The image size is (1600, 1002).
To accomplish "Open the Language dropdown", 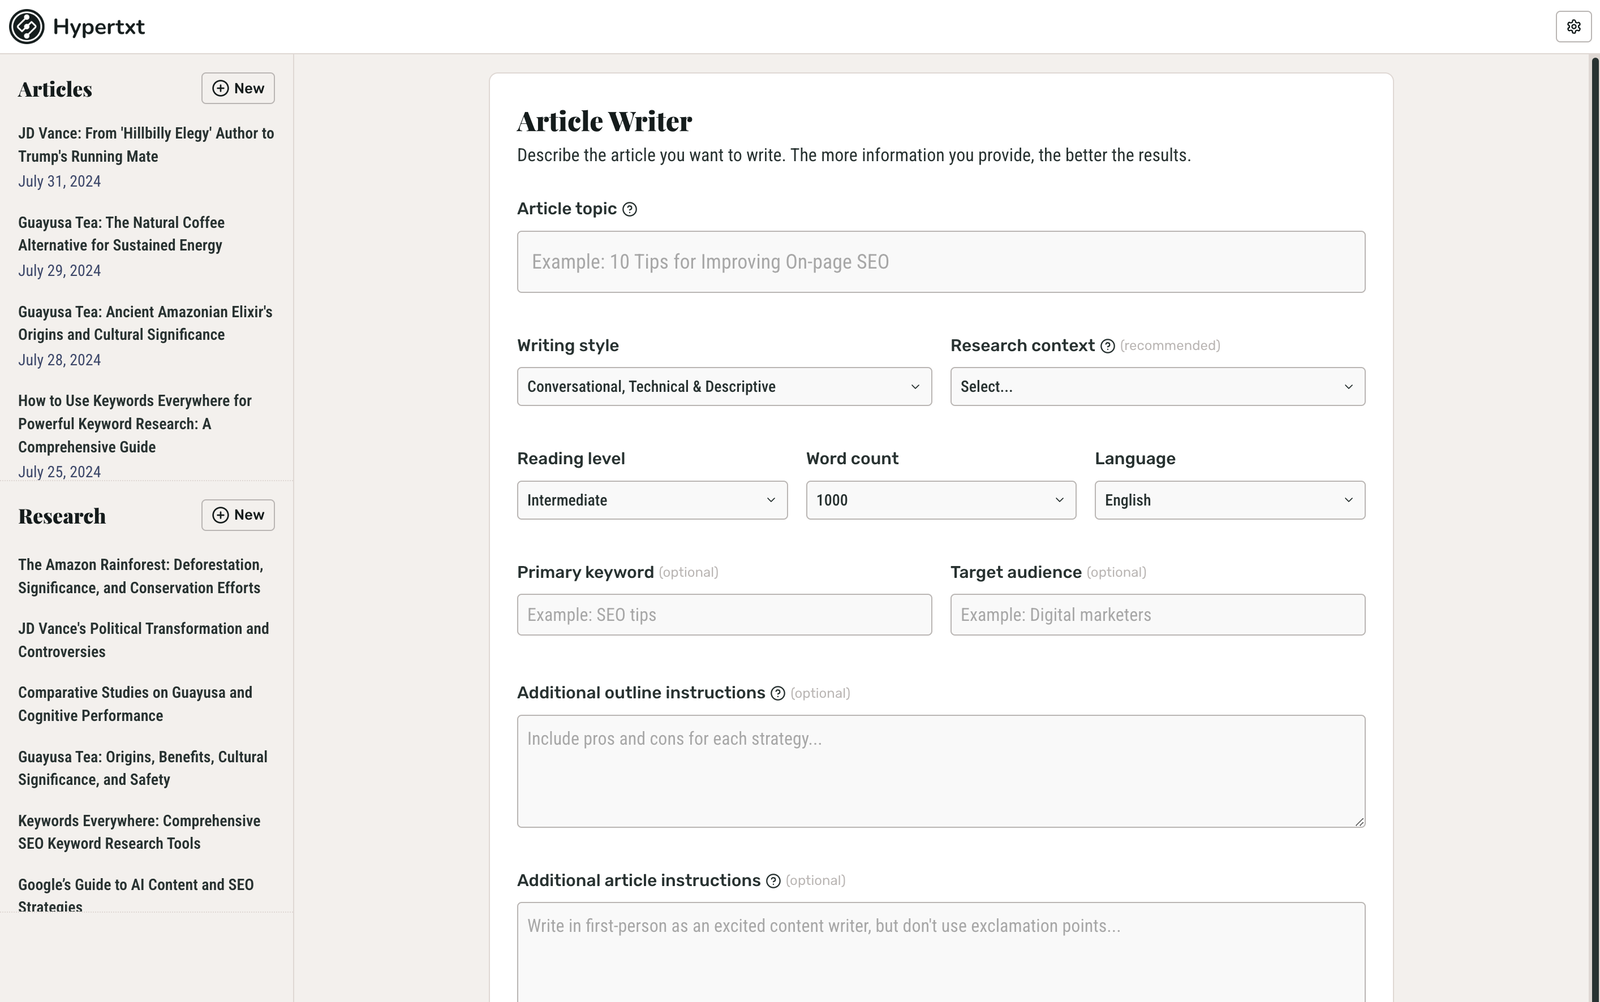I will (x=1230, y=500).
